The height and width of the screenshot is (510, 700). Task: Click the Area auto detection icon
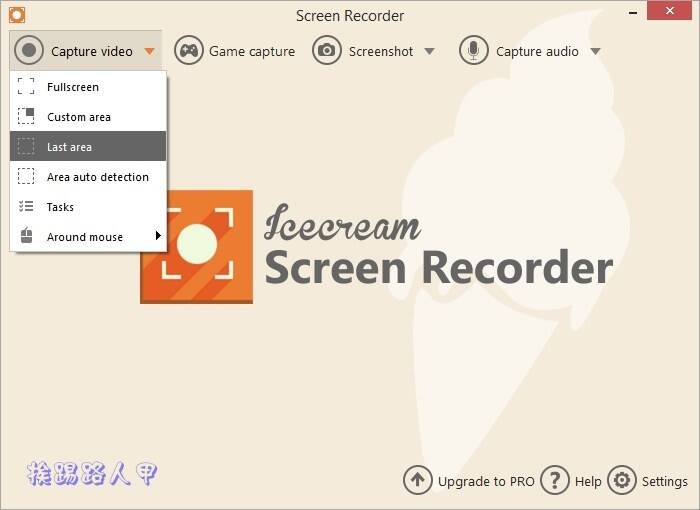point(26,176)
